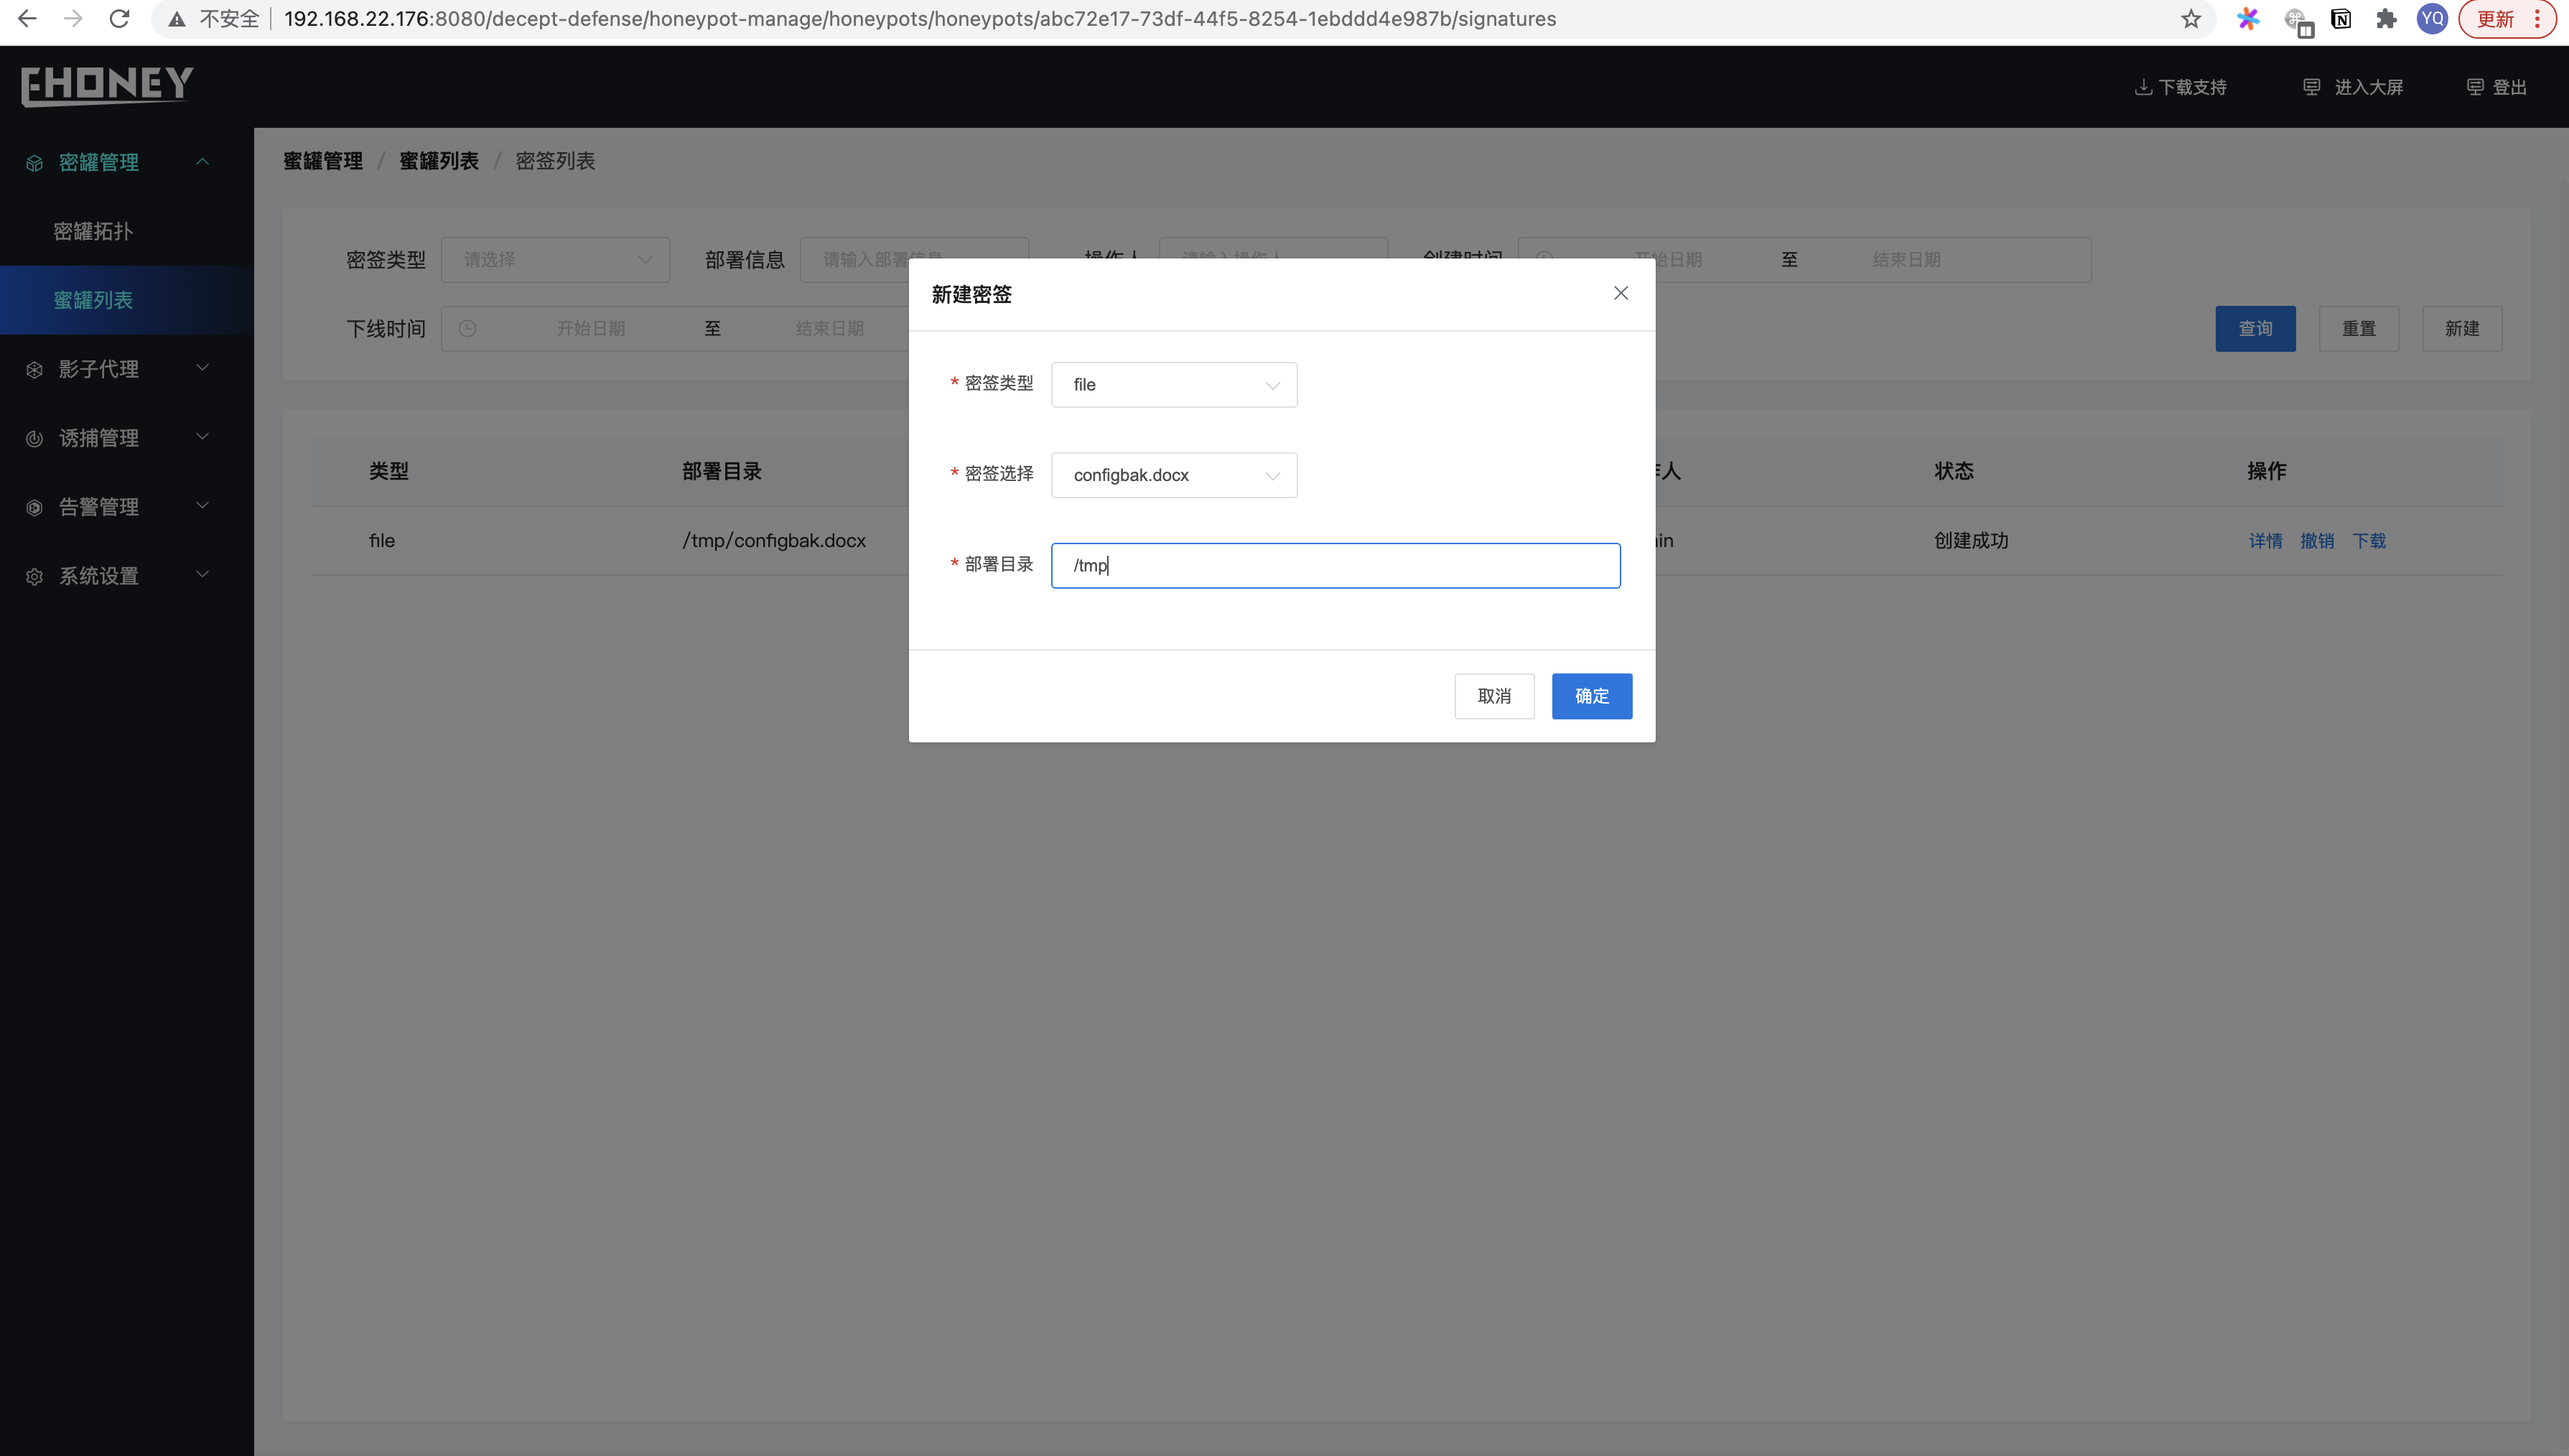
Task: Open 密签类型 dropdown showing file
Action: tap(1174, 385)
